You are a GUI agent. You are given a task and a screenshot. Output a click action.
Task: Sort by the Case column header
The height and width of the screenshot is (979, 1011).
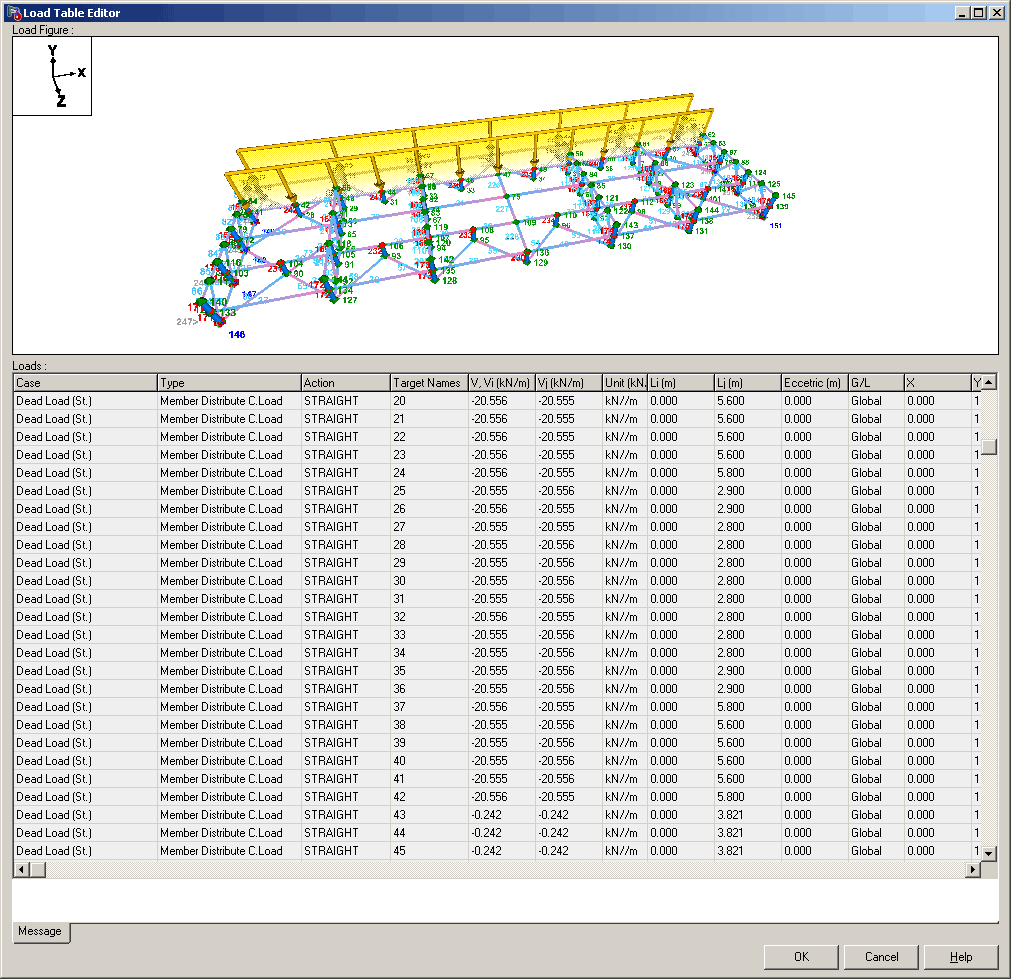[x=85, y=382]
